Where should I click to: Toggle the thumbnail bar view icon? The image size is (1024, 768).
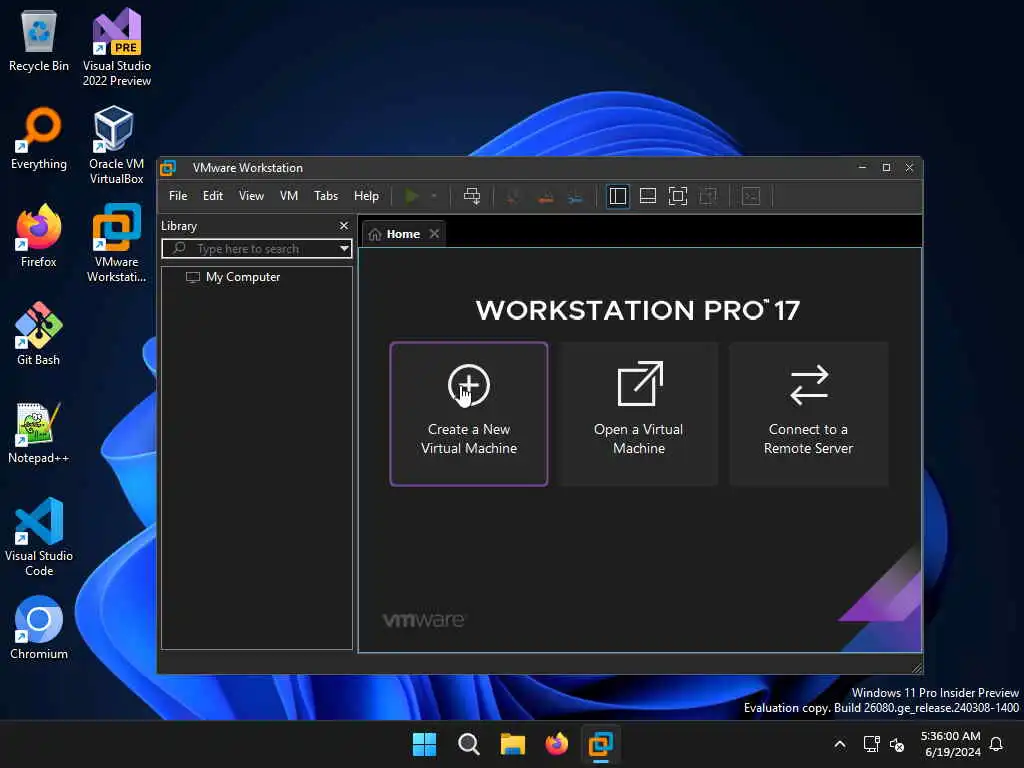pyautogui.click(x=648, y=196)
